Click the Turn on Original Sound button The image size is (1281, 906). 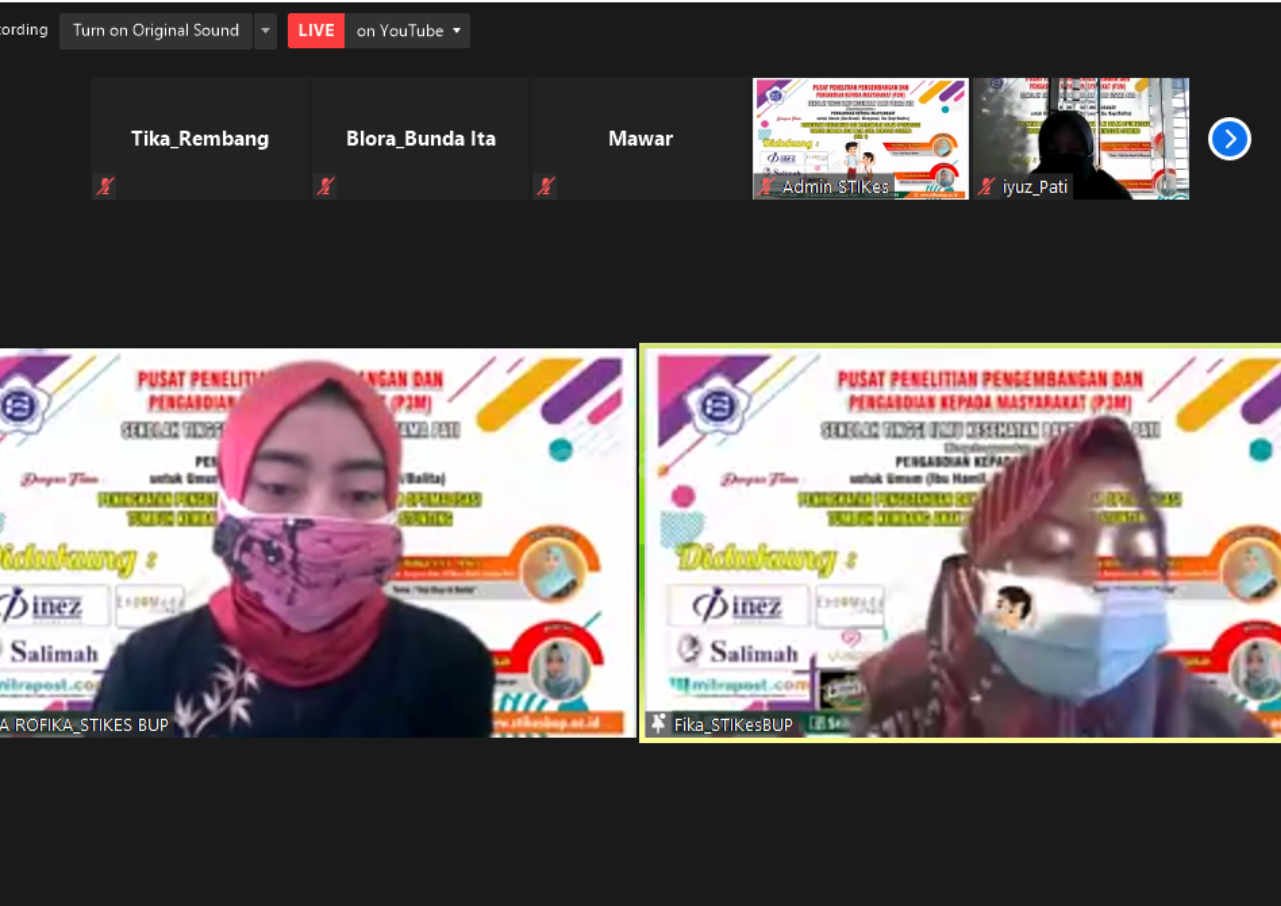click(156, 31)
